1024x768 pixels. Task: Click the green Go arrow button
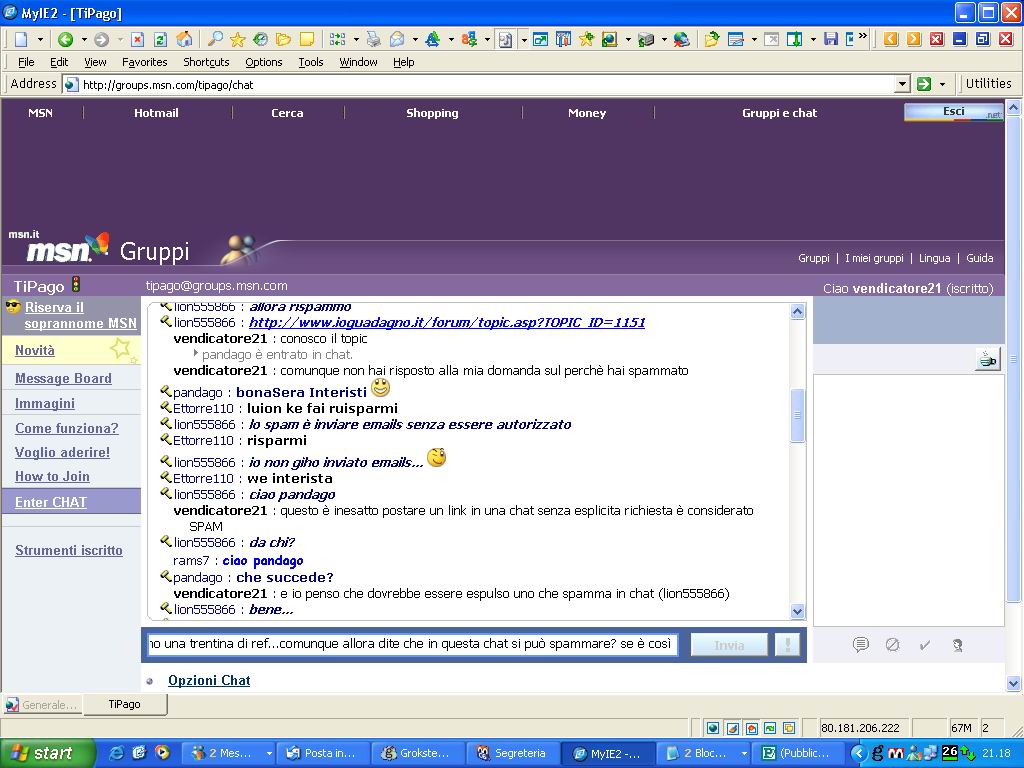click(x=923, y=84)
